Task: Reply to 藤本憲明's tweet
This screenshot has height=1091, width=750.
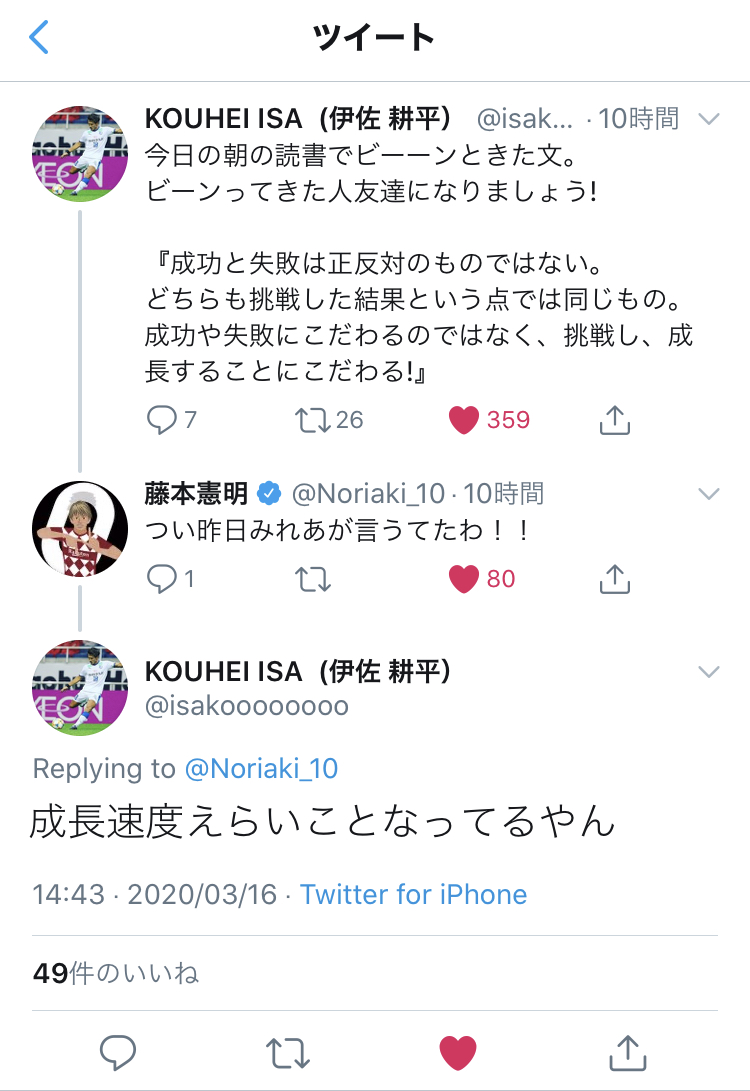Action: click(x=160, y=578)
